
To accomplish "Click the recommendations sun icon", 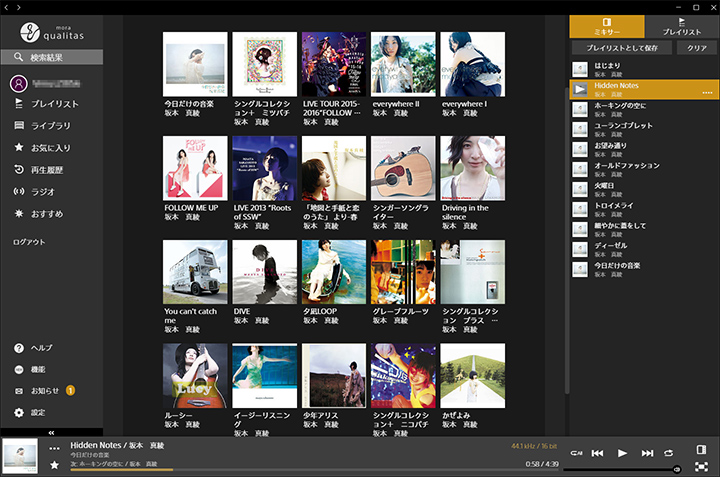I will tap(19, 213).
